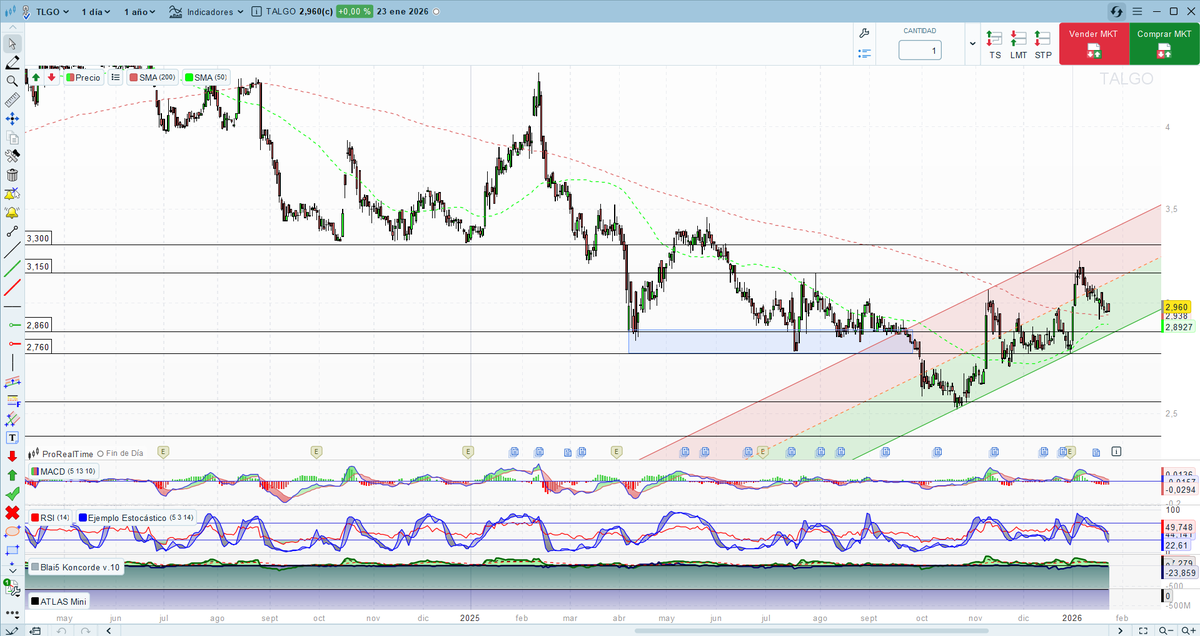Image resolution: width=1200 pixels, height=636 pixels.
Task: Toggle the ATLAS Mini indicator label
Action: pyautogui.click(x=59, y=601)
